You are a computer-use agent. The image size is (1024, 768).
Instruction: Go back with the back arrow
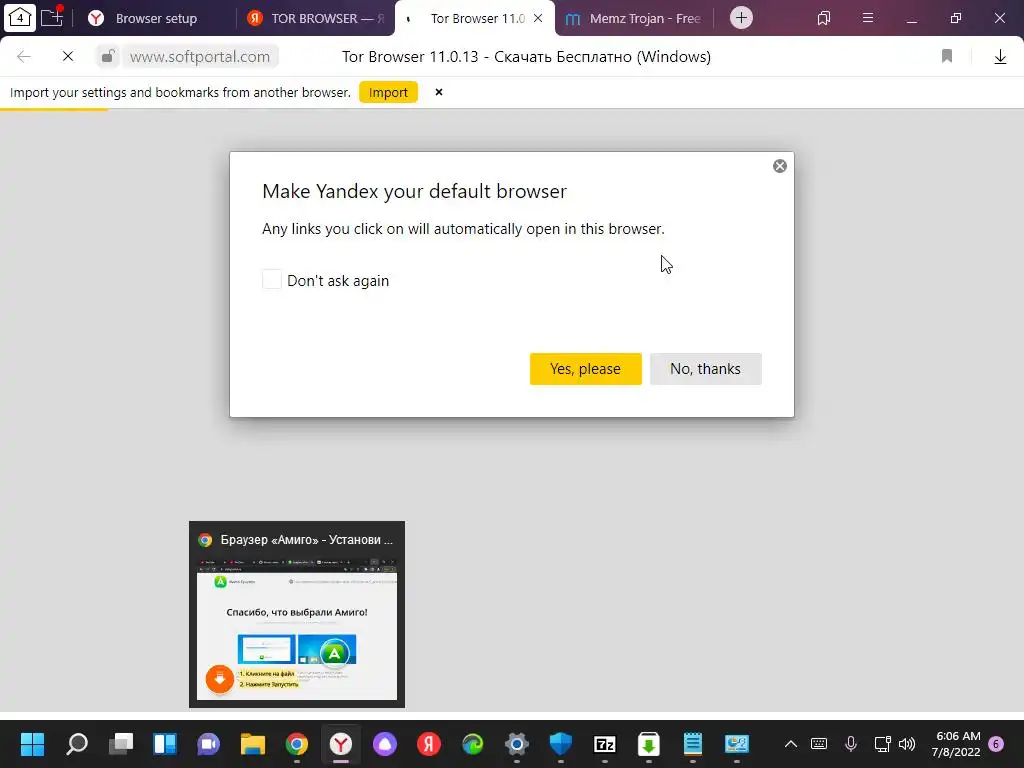point(24,57)
